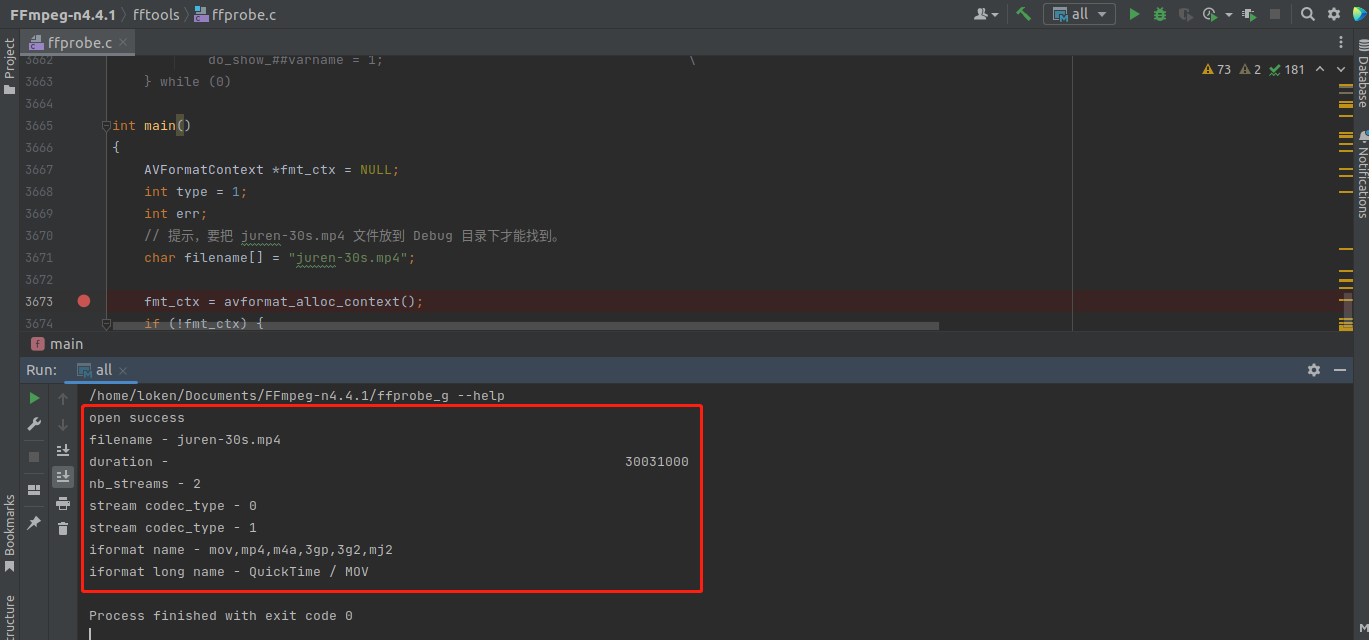Viewport: 1369px width, 640px height.
Task: Collapse the main() function fold marker
Action: [105, 126]
